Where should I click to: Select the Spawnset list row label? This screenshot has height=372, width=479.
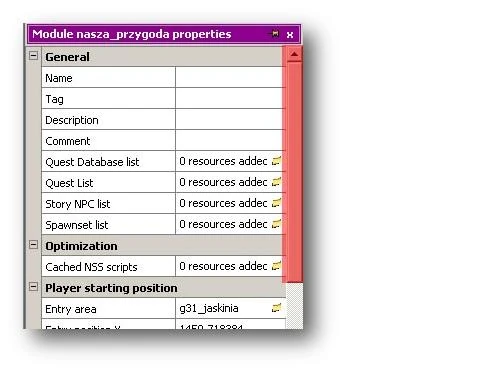pyautogui.click(x=76, y=225)
